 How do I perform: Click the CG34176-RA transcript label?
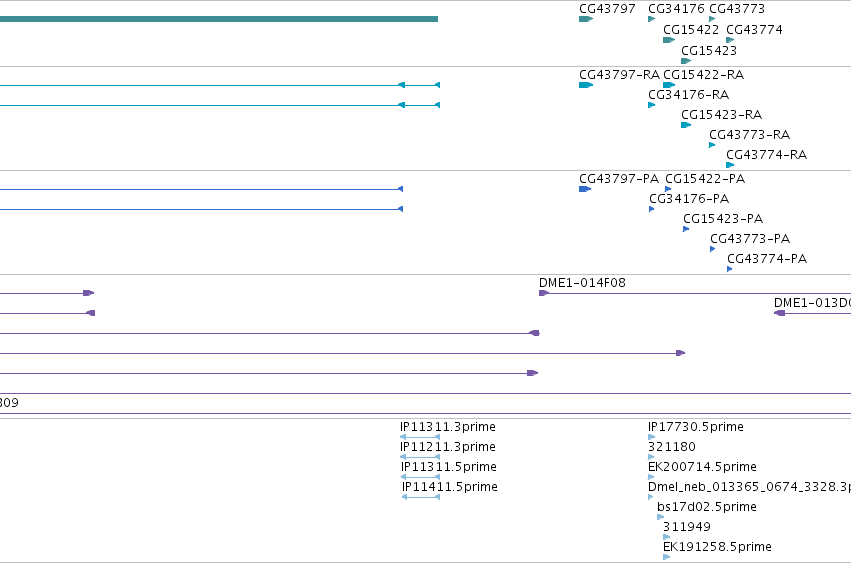(x=688, y=95)
